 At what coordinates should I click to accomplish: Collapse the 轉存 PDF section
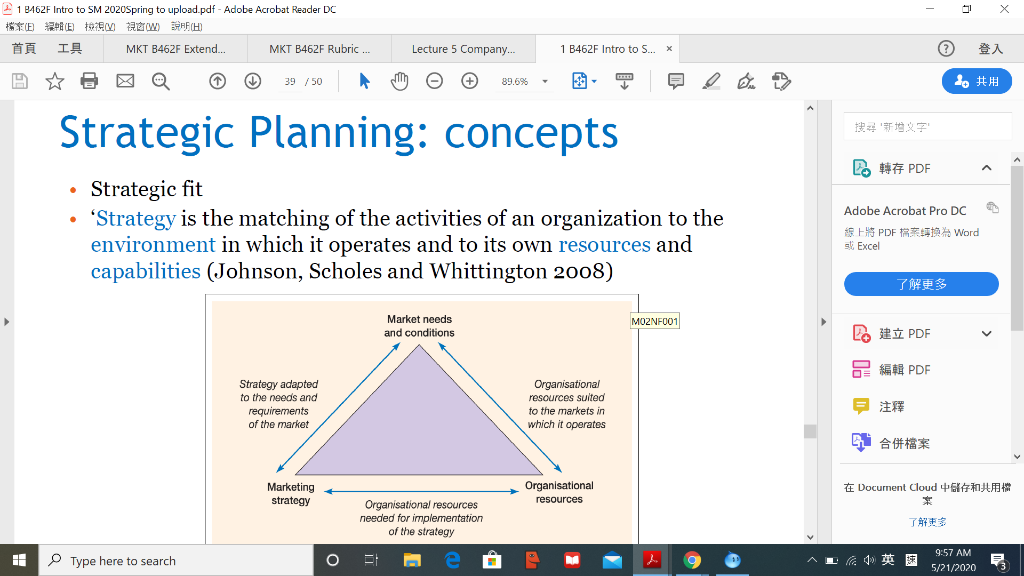point(986,167)
